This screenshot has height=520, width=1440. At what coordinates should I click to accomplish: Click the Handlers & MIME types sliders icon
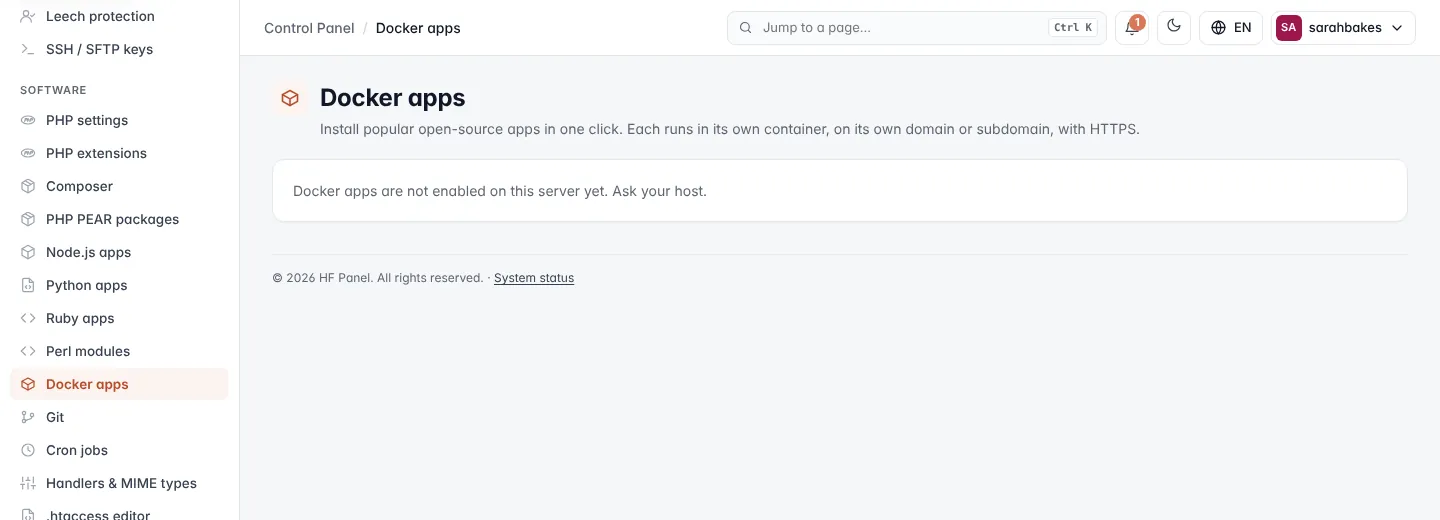pyautogui.click(x=28, y=483)
